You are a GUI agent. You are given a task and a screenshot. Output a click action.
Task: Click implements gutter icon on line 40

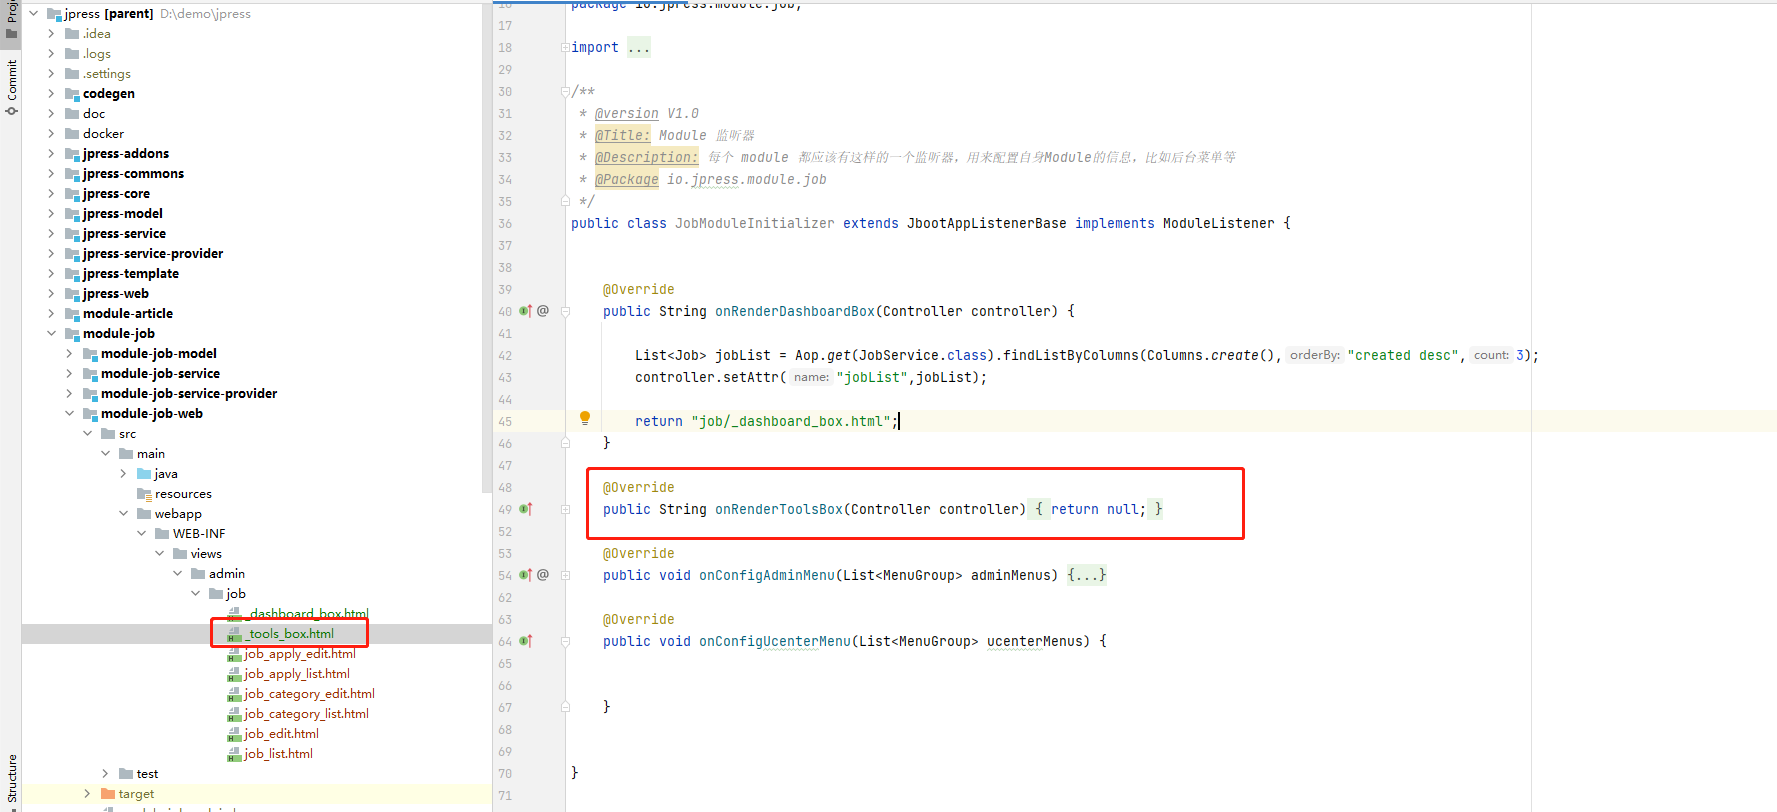click(526, 311)
